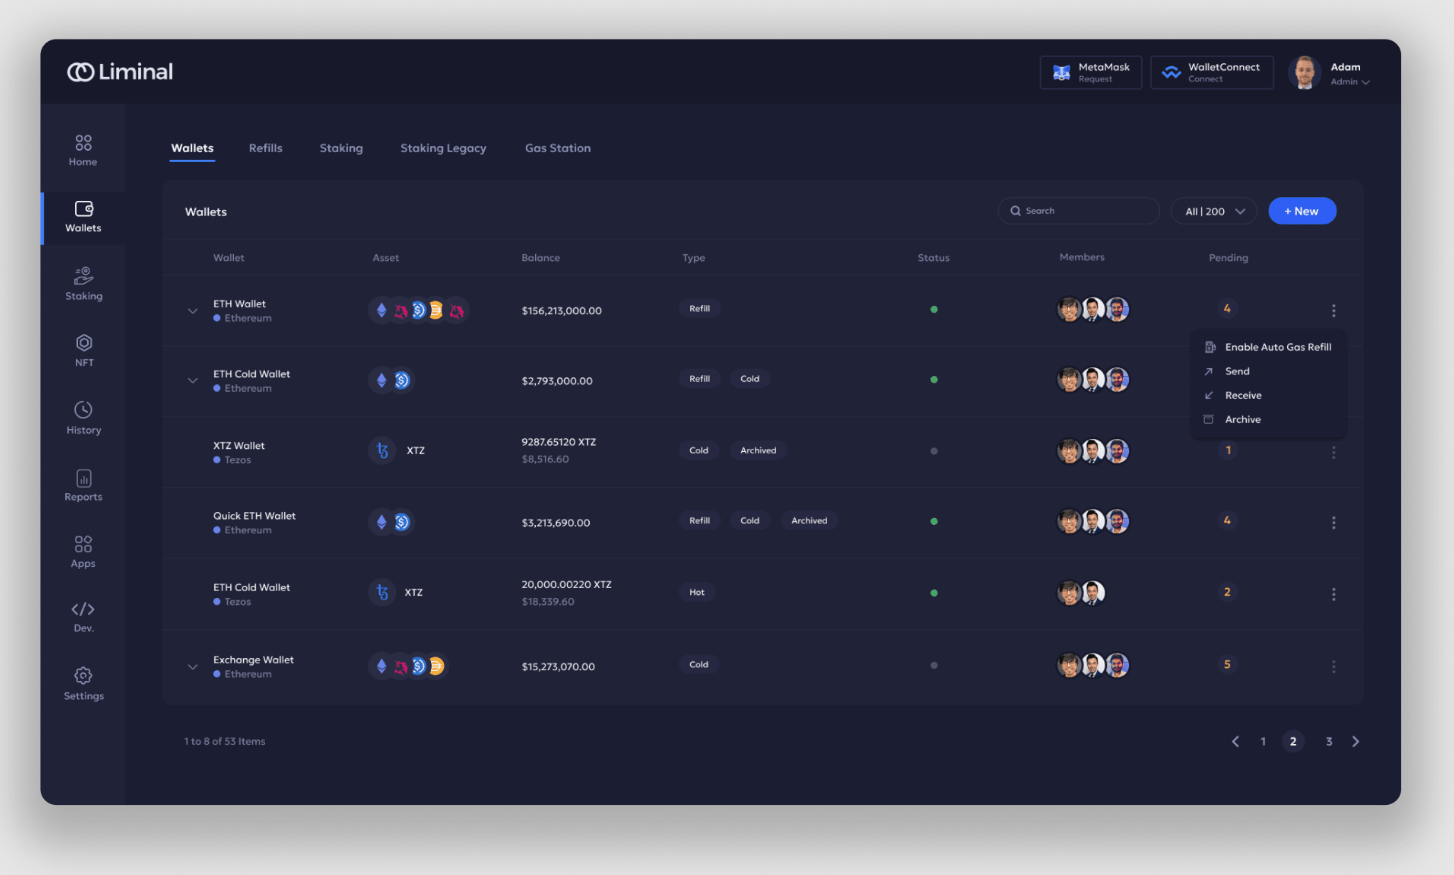Click the WalletConnect Connect button
1454x875 pixels.
pyautogui.click(x=1212, y=72)
